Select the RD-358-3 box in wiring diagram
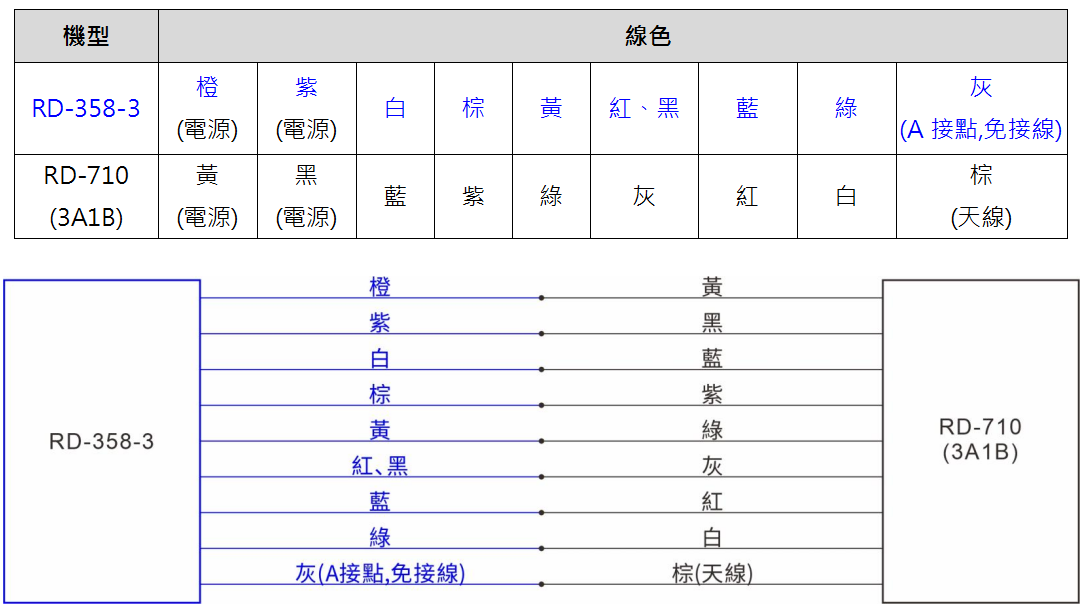 point(101,441)
